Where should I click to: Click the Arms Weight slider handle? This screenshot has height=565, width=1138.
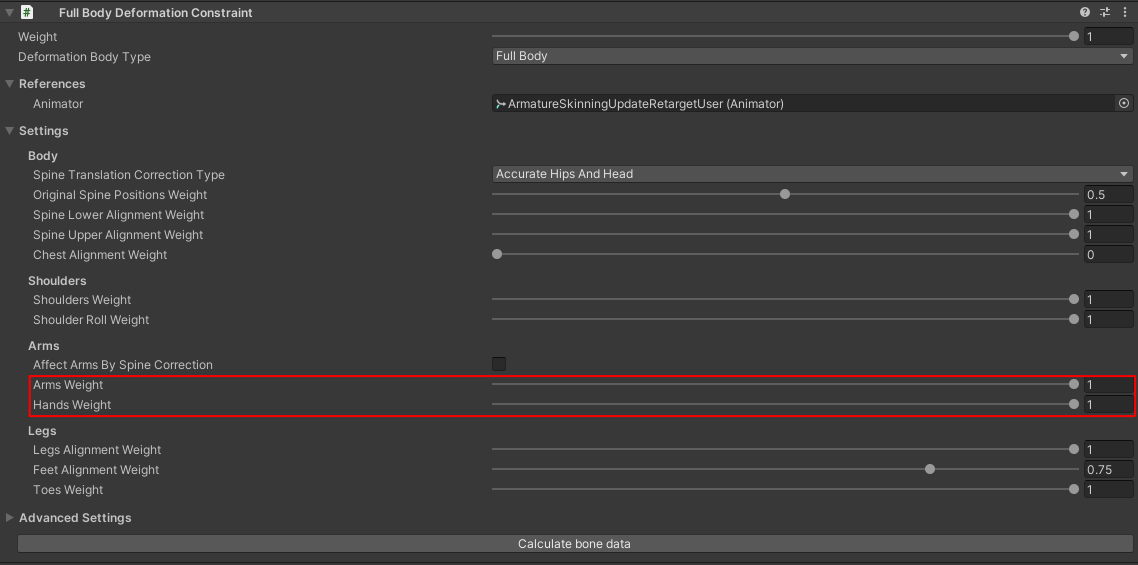tap(1074, 384)
